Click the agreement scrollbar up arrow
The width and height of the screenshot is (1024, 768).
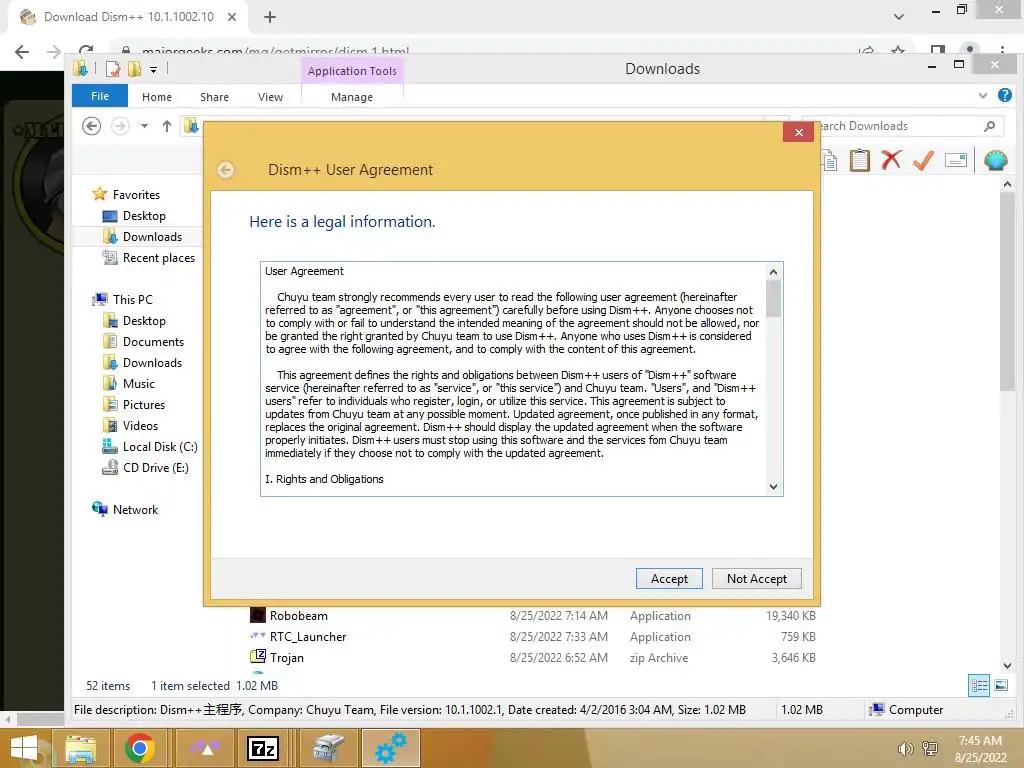[773, 272]
